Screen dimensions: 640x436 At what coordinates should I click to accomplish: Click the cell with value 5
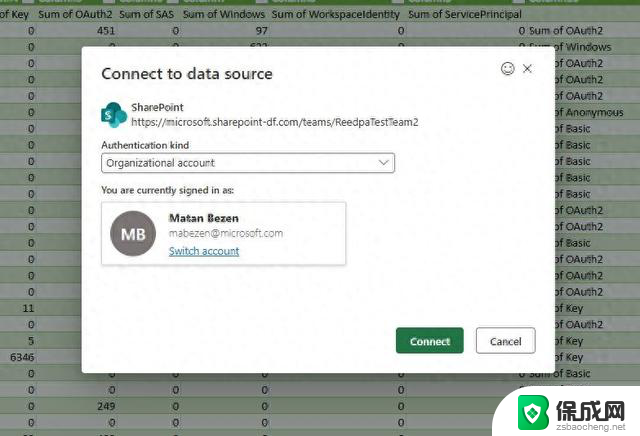click(x=31, y=341)
